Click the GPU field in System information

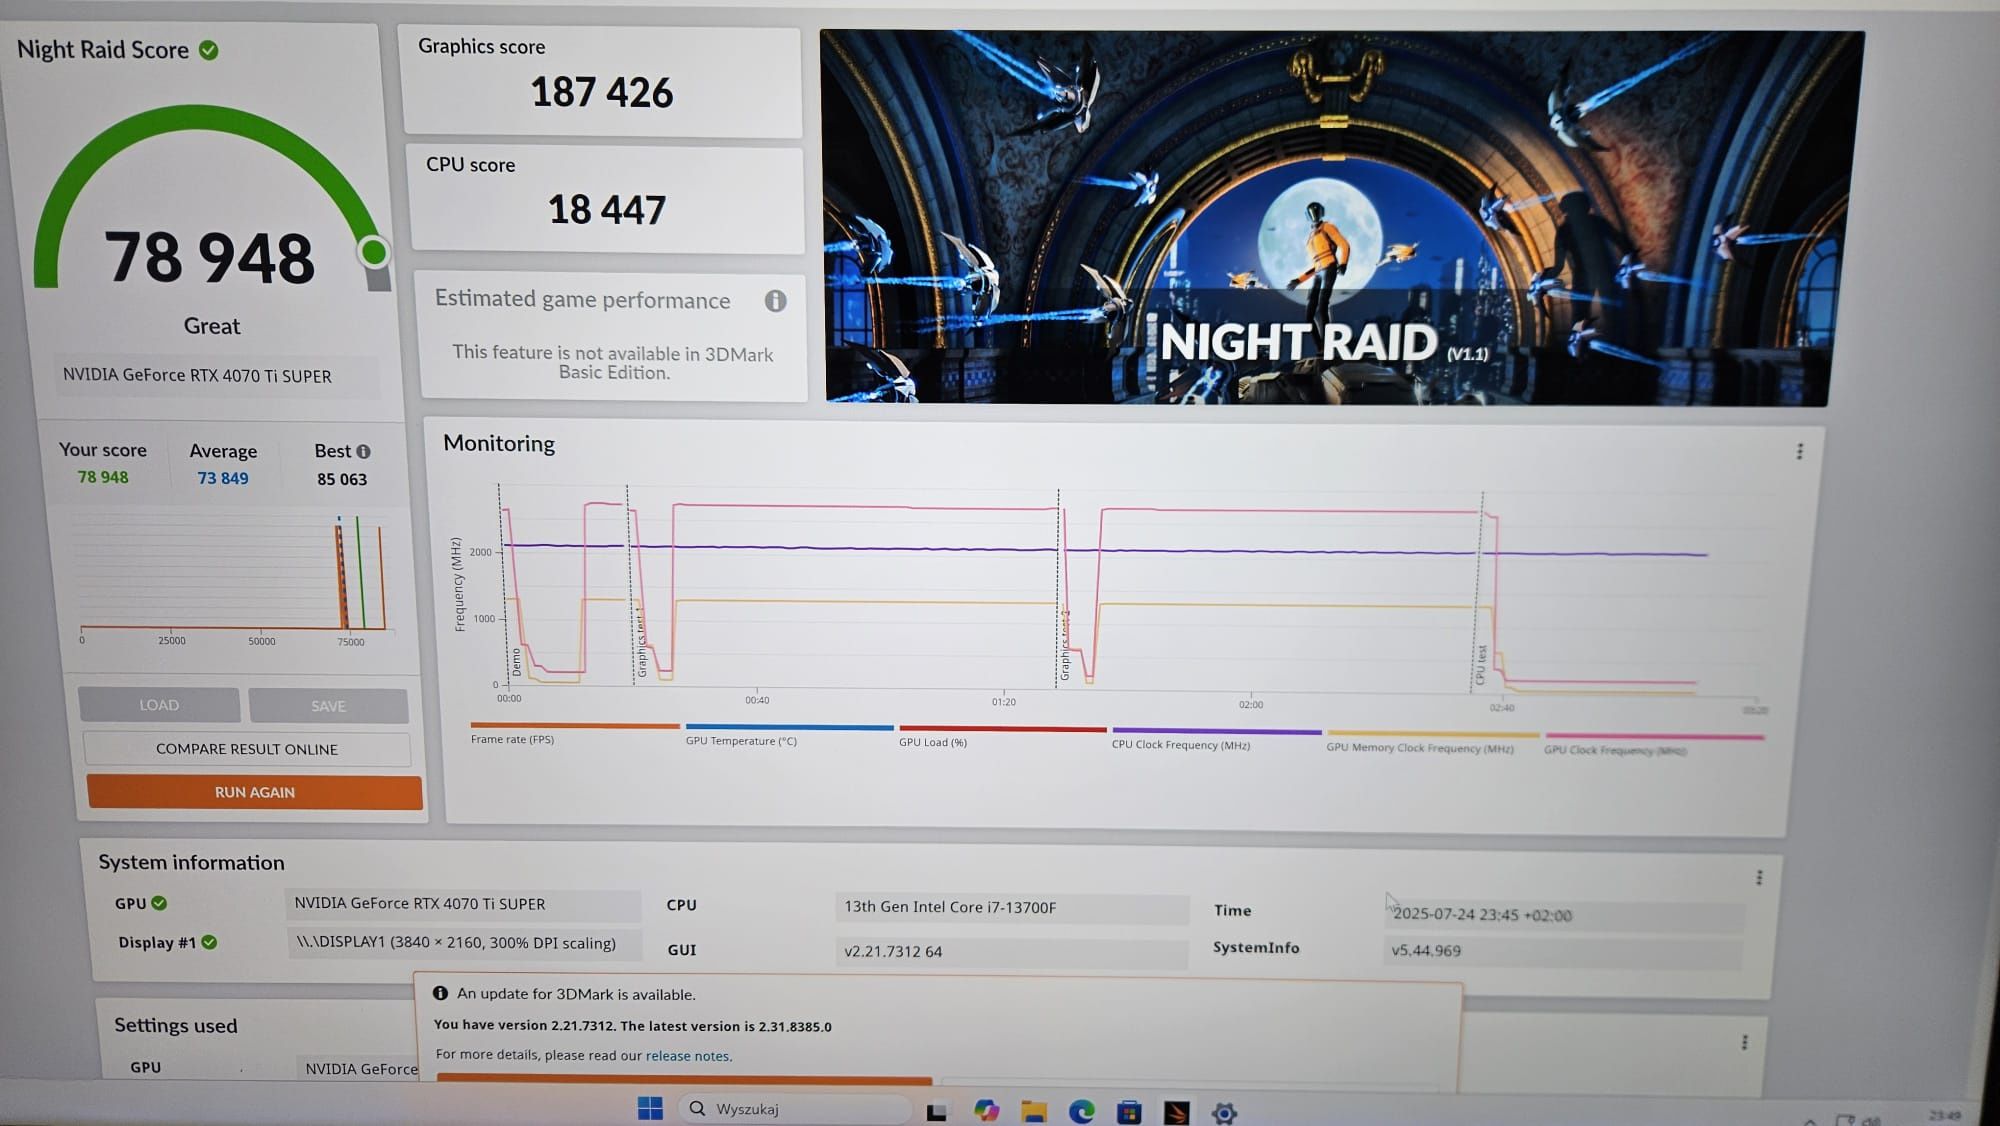(463, 904)
